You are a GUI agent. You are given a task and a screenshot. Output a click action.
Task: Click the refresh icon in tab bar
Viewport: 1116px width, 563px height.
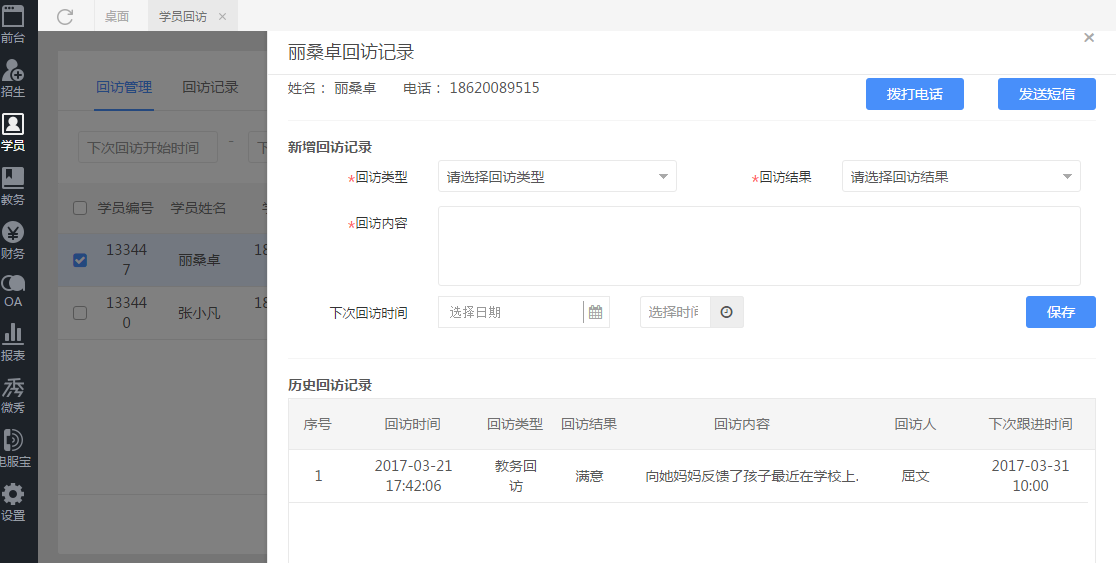coord(65,16)
